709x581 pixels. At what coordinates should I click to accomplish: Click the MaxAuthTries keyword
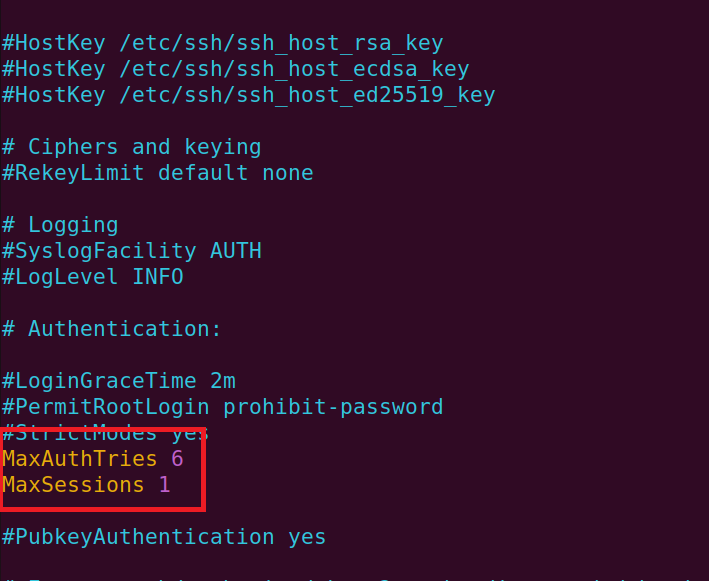(x=80, y=459)
